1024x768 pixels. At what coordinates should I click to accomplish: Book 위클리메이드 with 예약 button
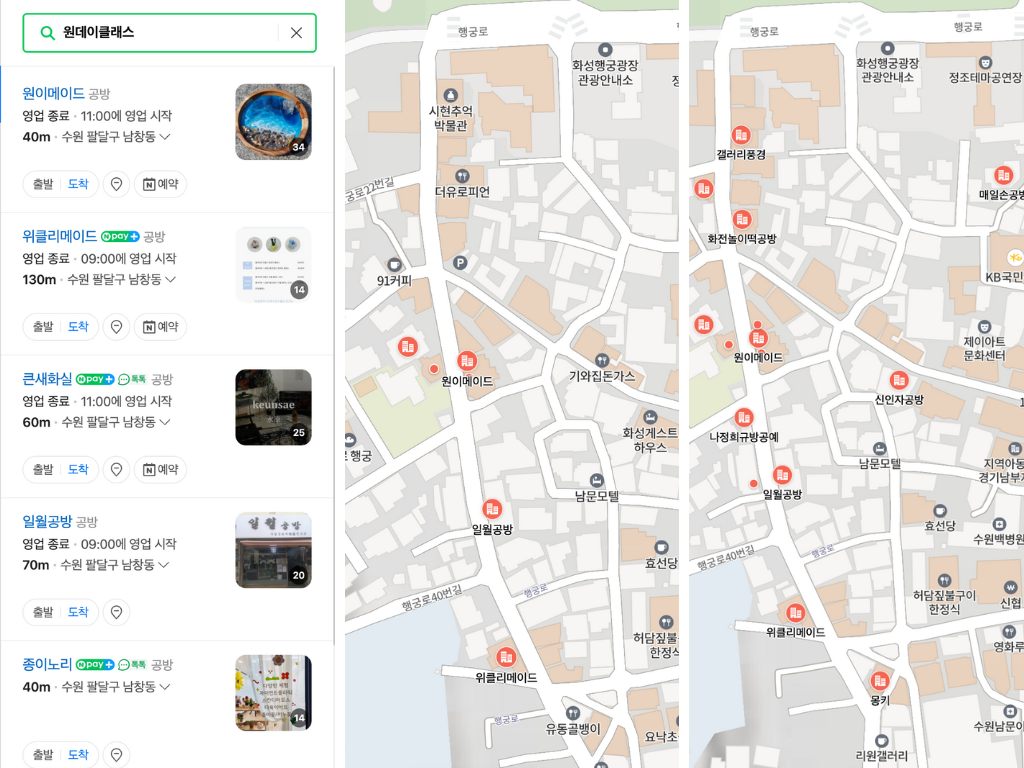160,327
